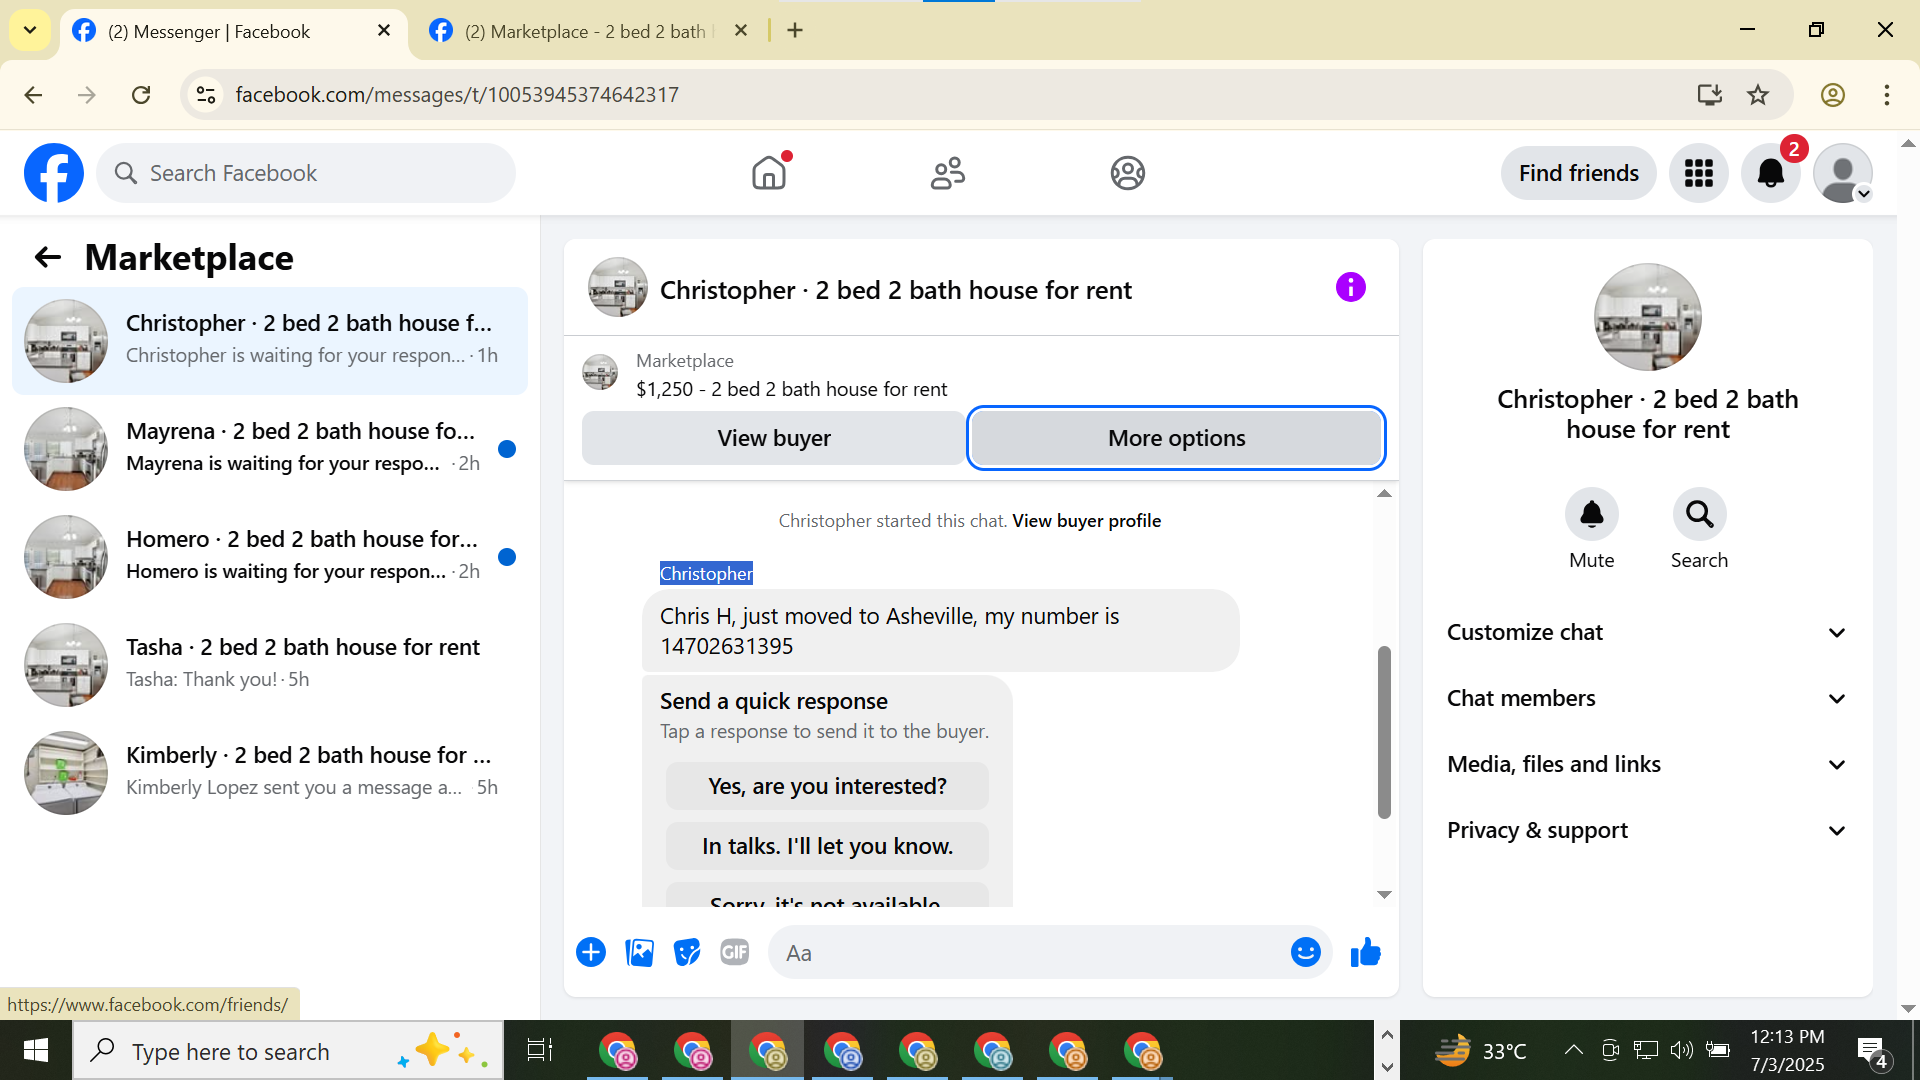Image resolution: width=1920 pixels, height=1080 pixels.
Task: Switch to the Marketplace browser tab
Action: (x=585, y=31)
